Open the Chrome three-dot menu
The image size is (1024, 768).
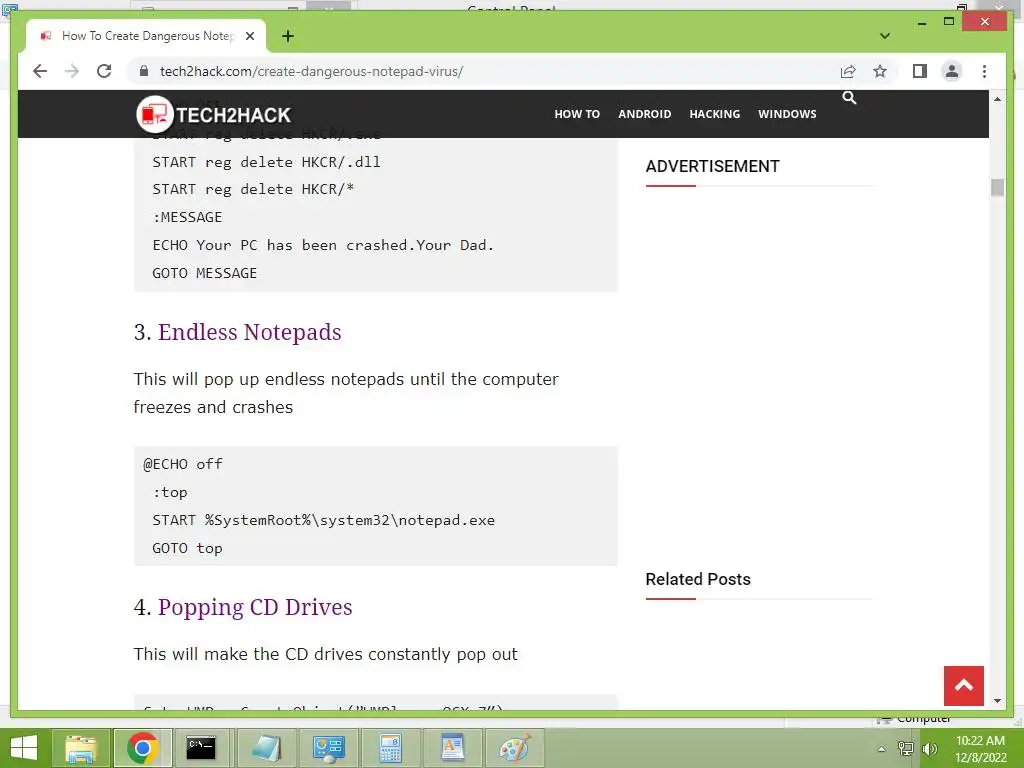coord(984,71)
